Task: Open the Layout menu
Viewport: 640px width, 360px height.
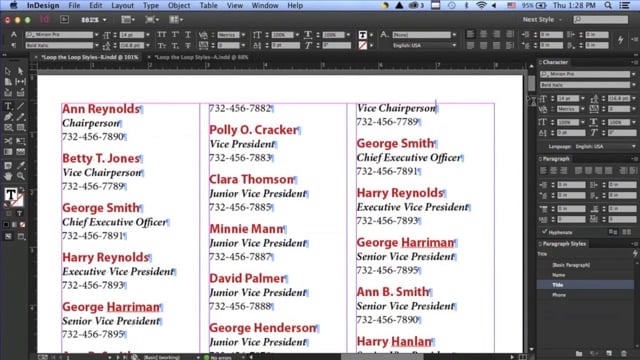Action: click(122, 5)
